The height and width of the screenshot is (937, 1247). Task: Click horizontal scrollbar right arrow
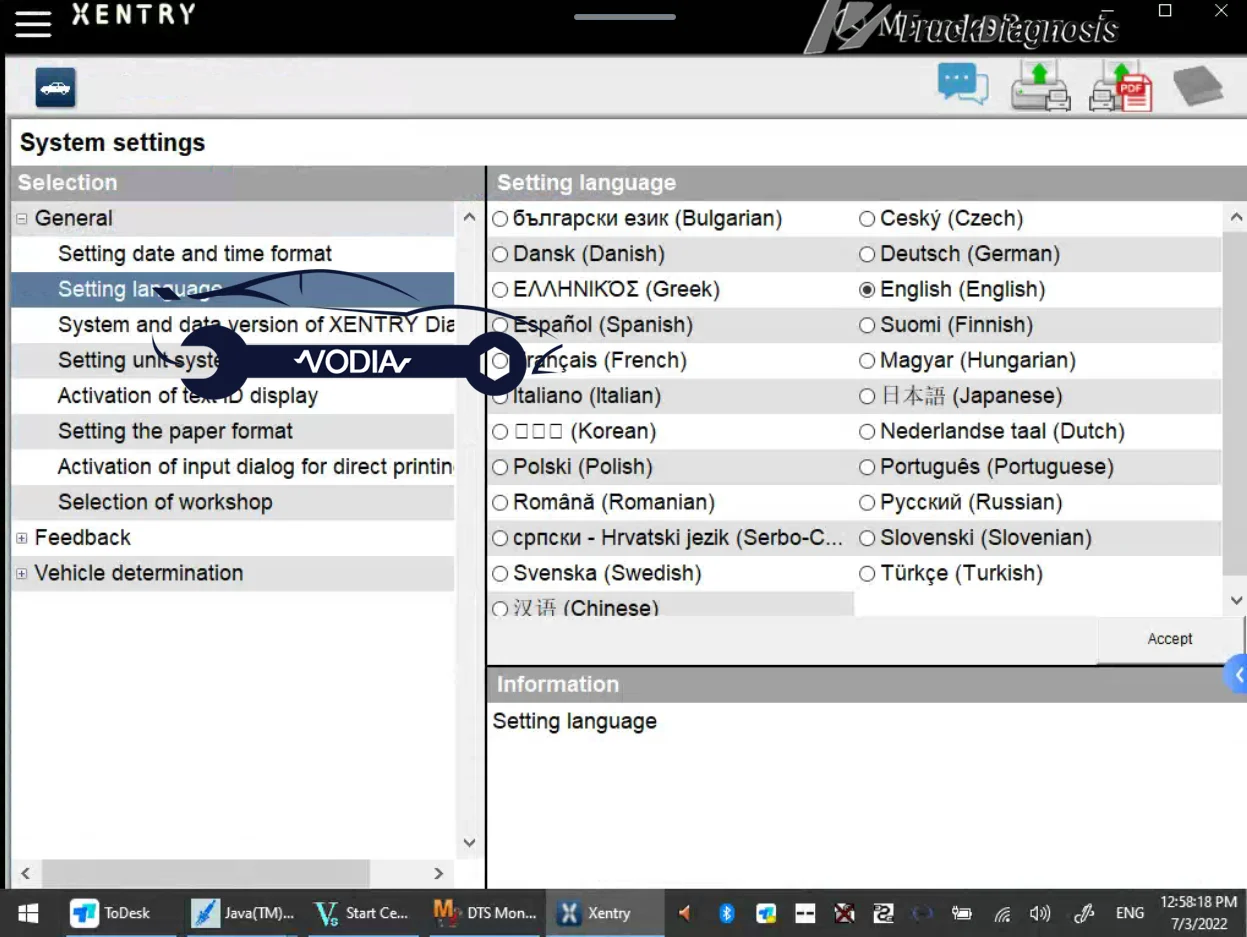438,873
